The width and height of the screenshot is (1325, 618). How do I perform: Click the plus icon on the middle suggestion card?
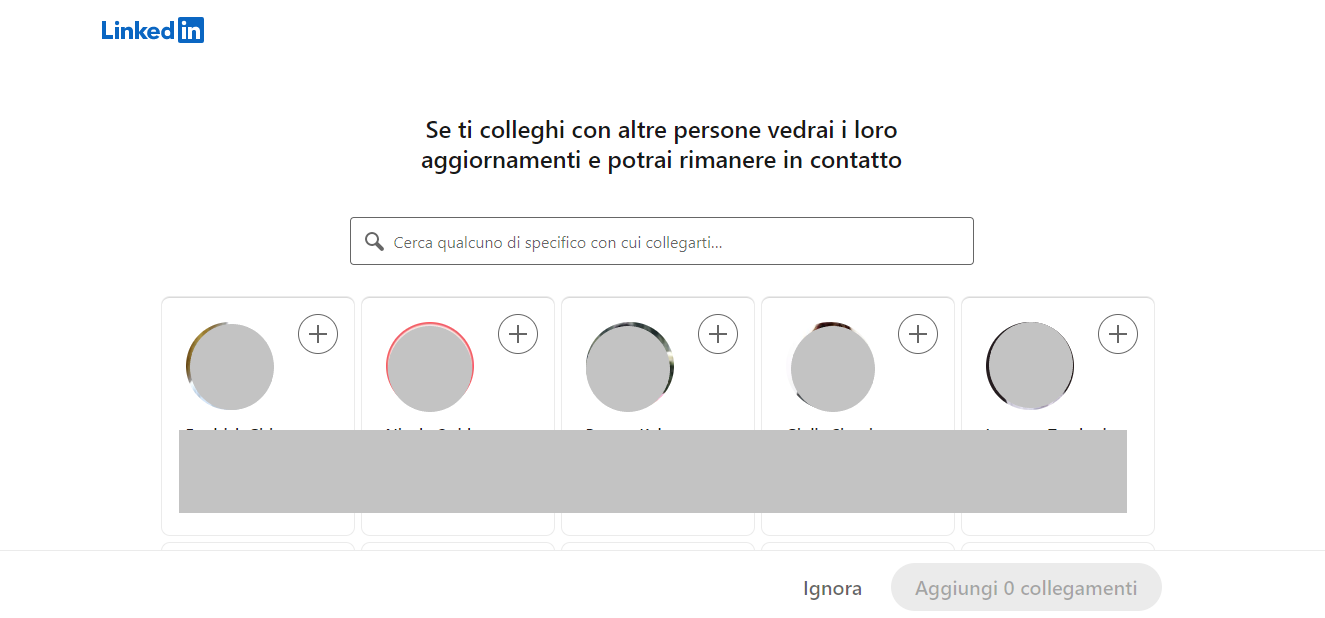718,334
